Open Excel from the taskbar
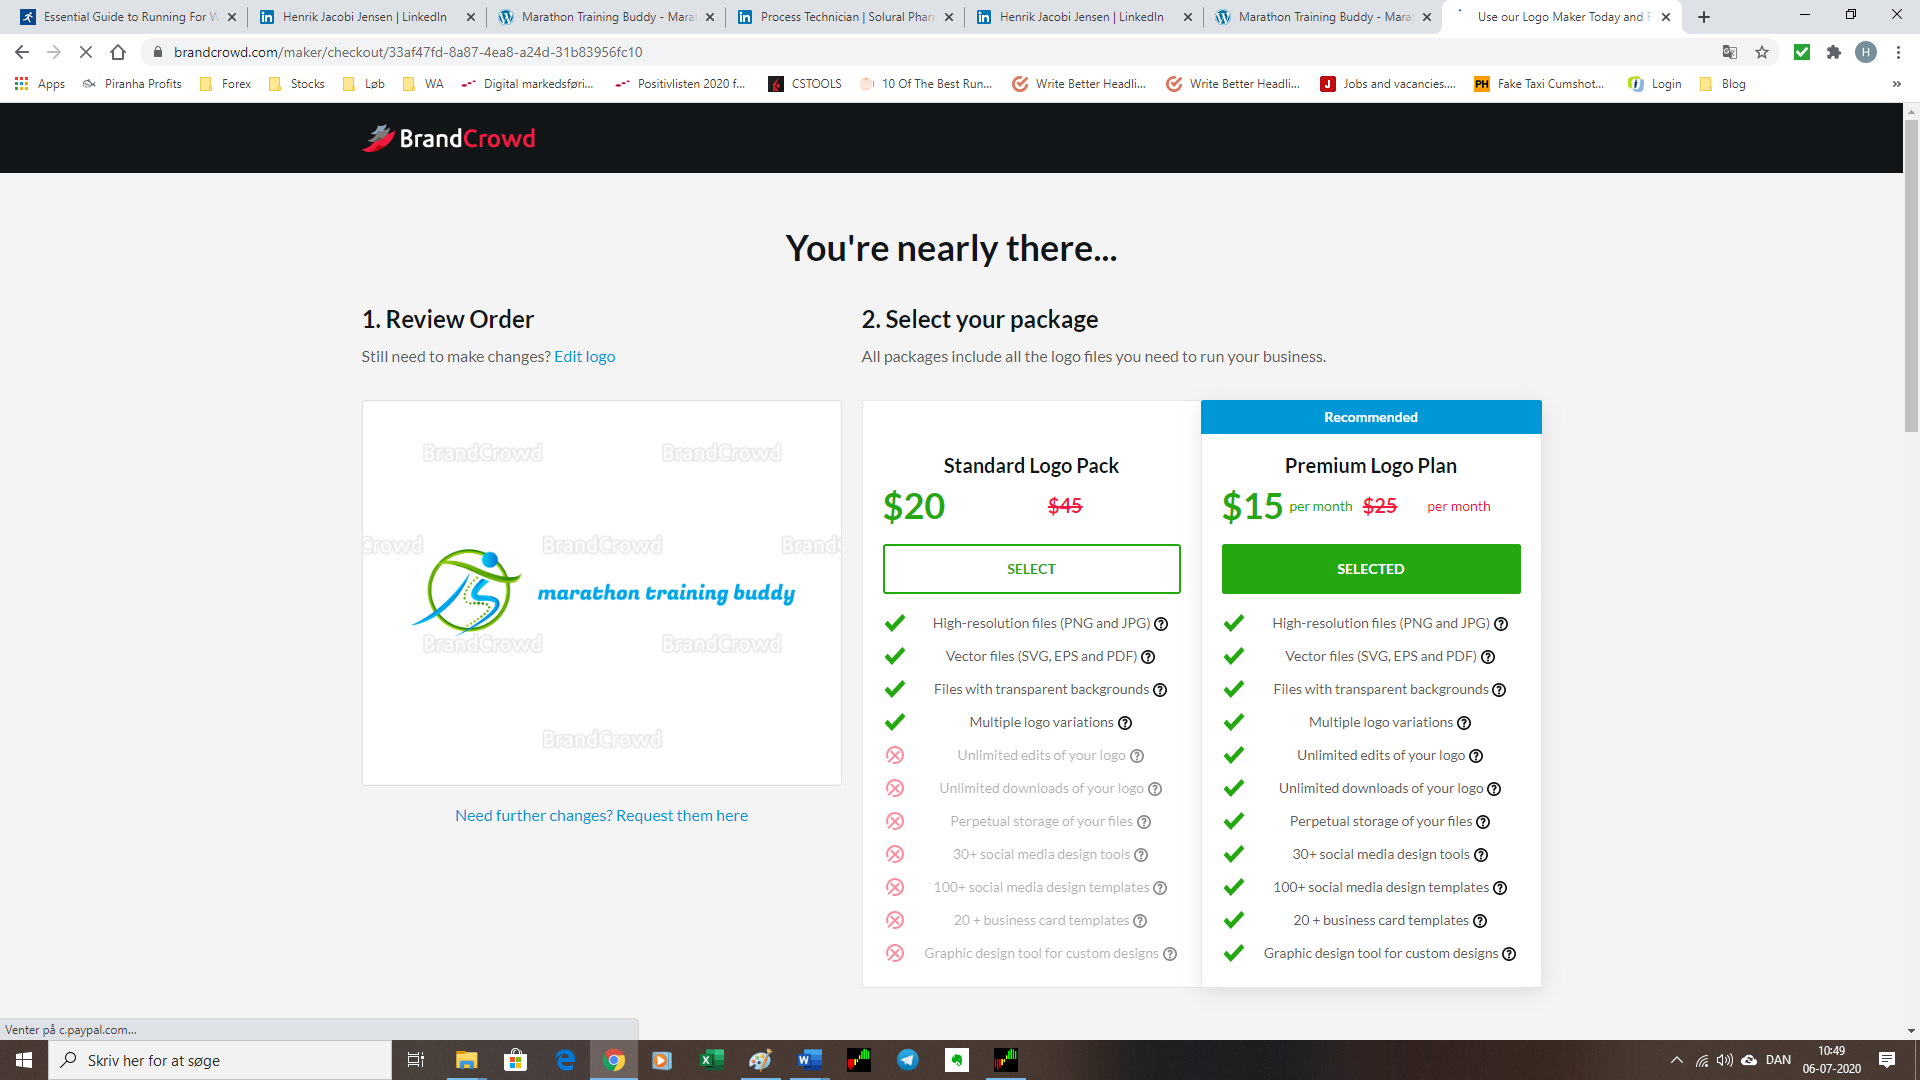1920x1080 pixels. pyautogui.click(x=712, y=1060)
